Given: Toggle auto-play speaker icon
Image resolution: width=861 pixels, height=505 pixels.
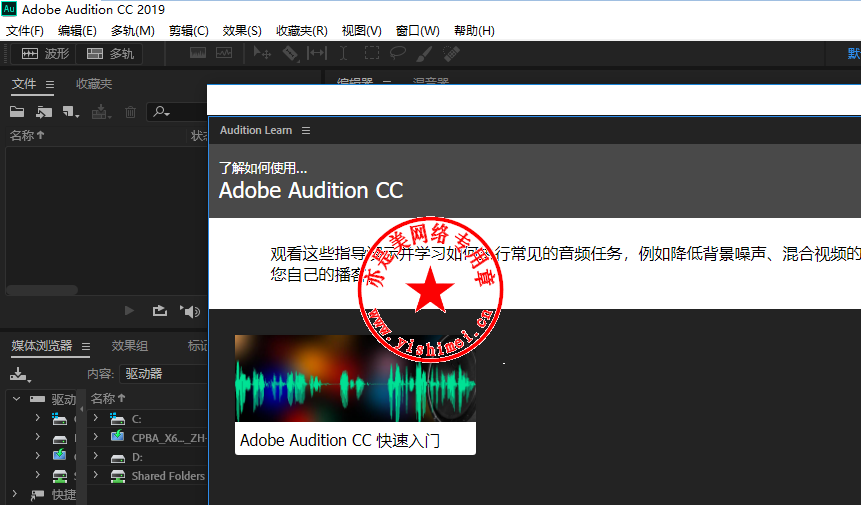Looking at the screenshot, I should pos(190,311).
